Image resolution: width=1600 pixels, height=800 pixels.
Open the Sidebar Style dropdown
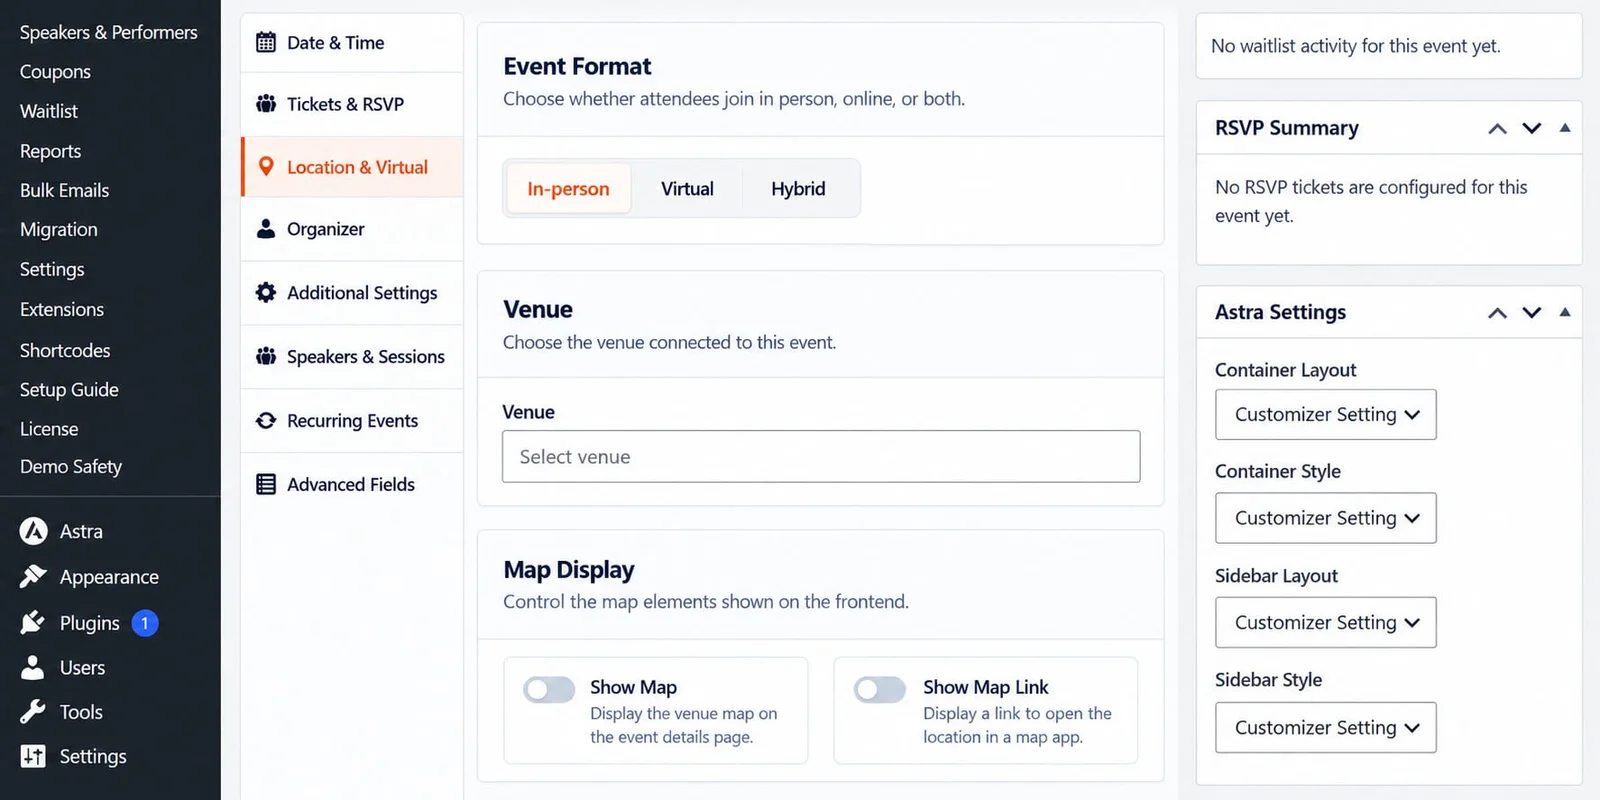(x=1326, y=727)
